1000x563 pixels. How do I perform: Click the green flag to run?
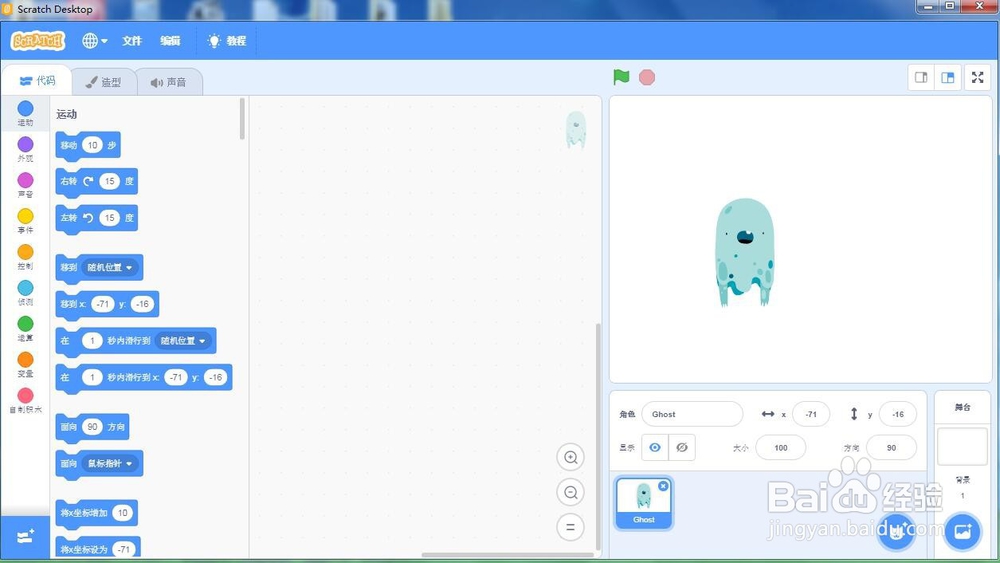point(621,77)
